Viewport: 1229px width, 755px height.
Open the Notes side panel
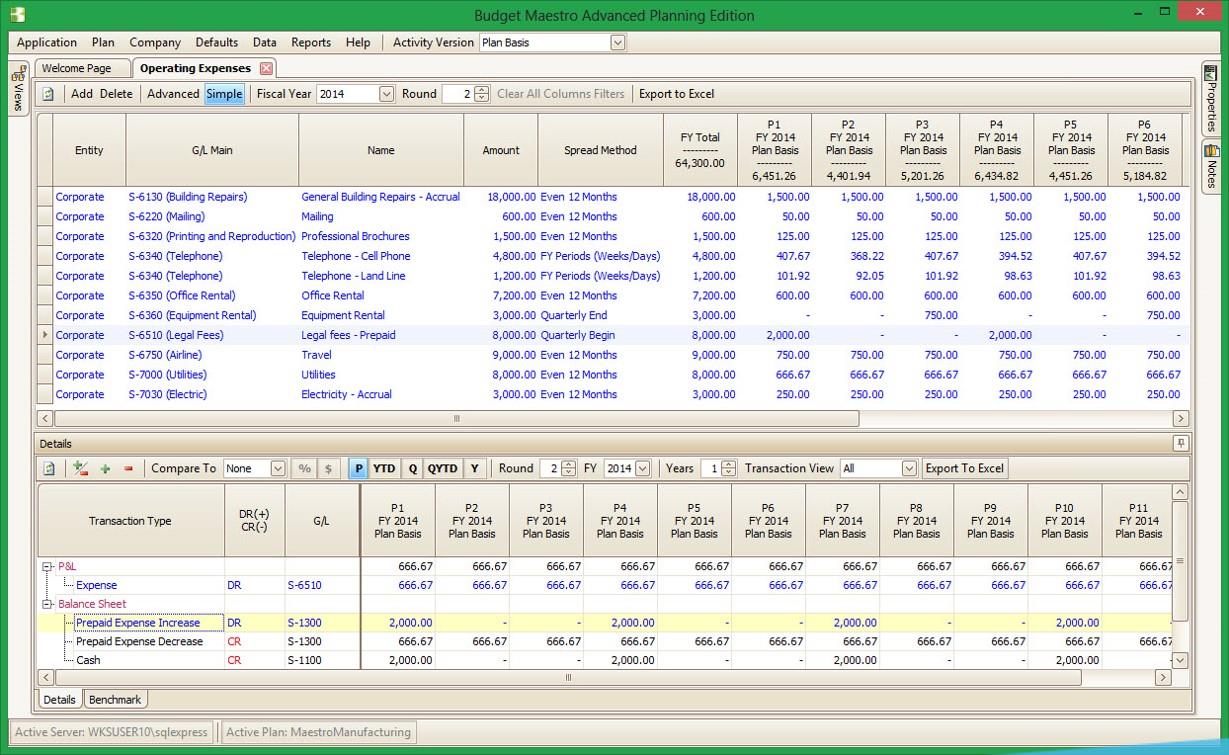(x=1210, y=167)
